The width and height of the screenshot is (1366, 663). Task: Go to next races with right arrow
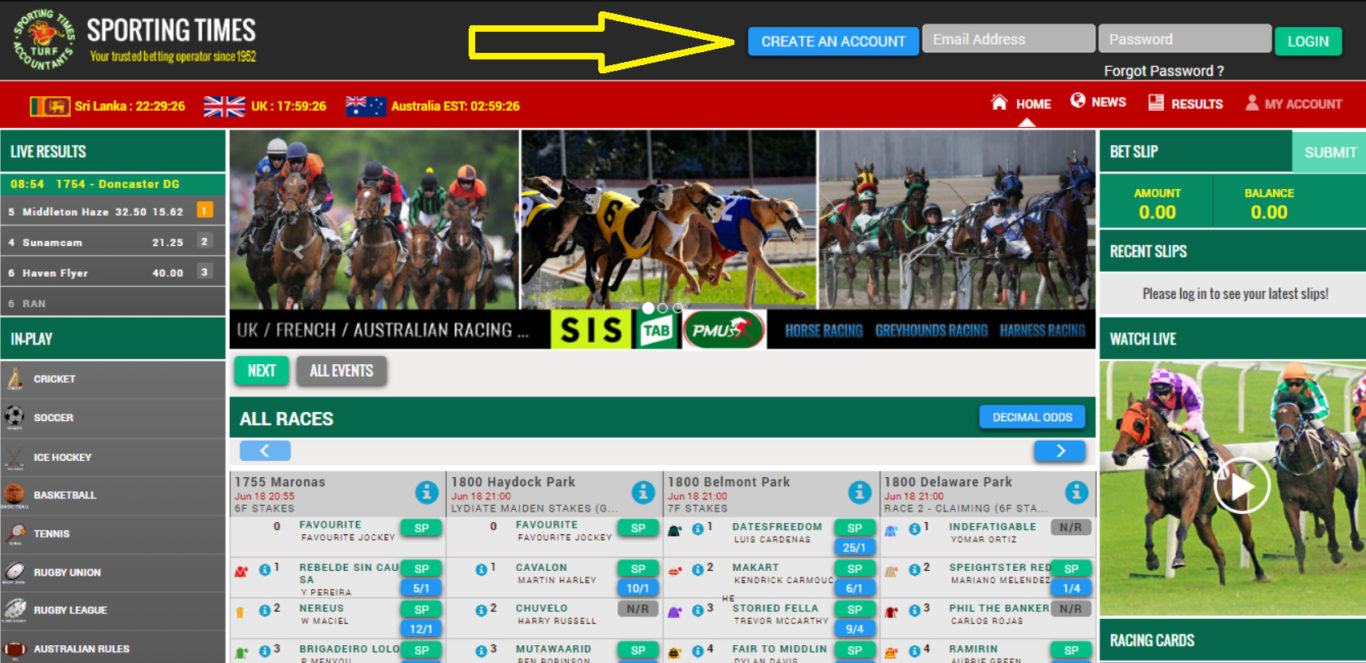coord(1060,451)
